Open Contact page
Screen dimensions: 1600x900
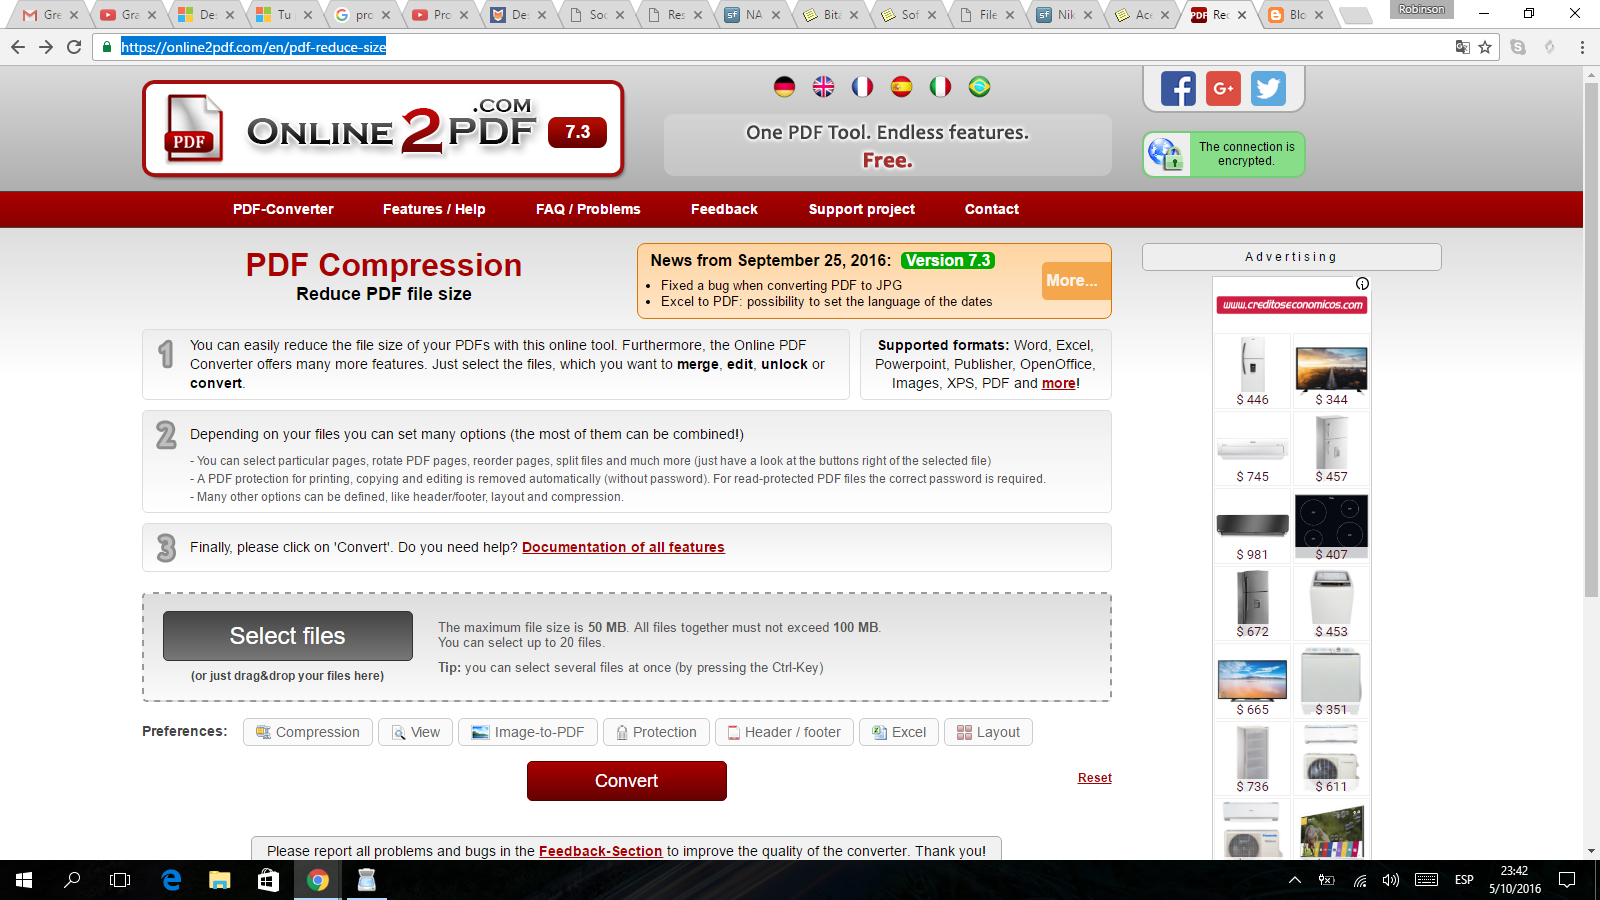pyautogui.click(x=992, y=209)
